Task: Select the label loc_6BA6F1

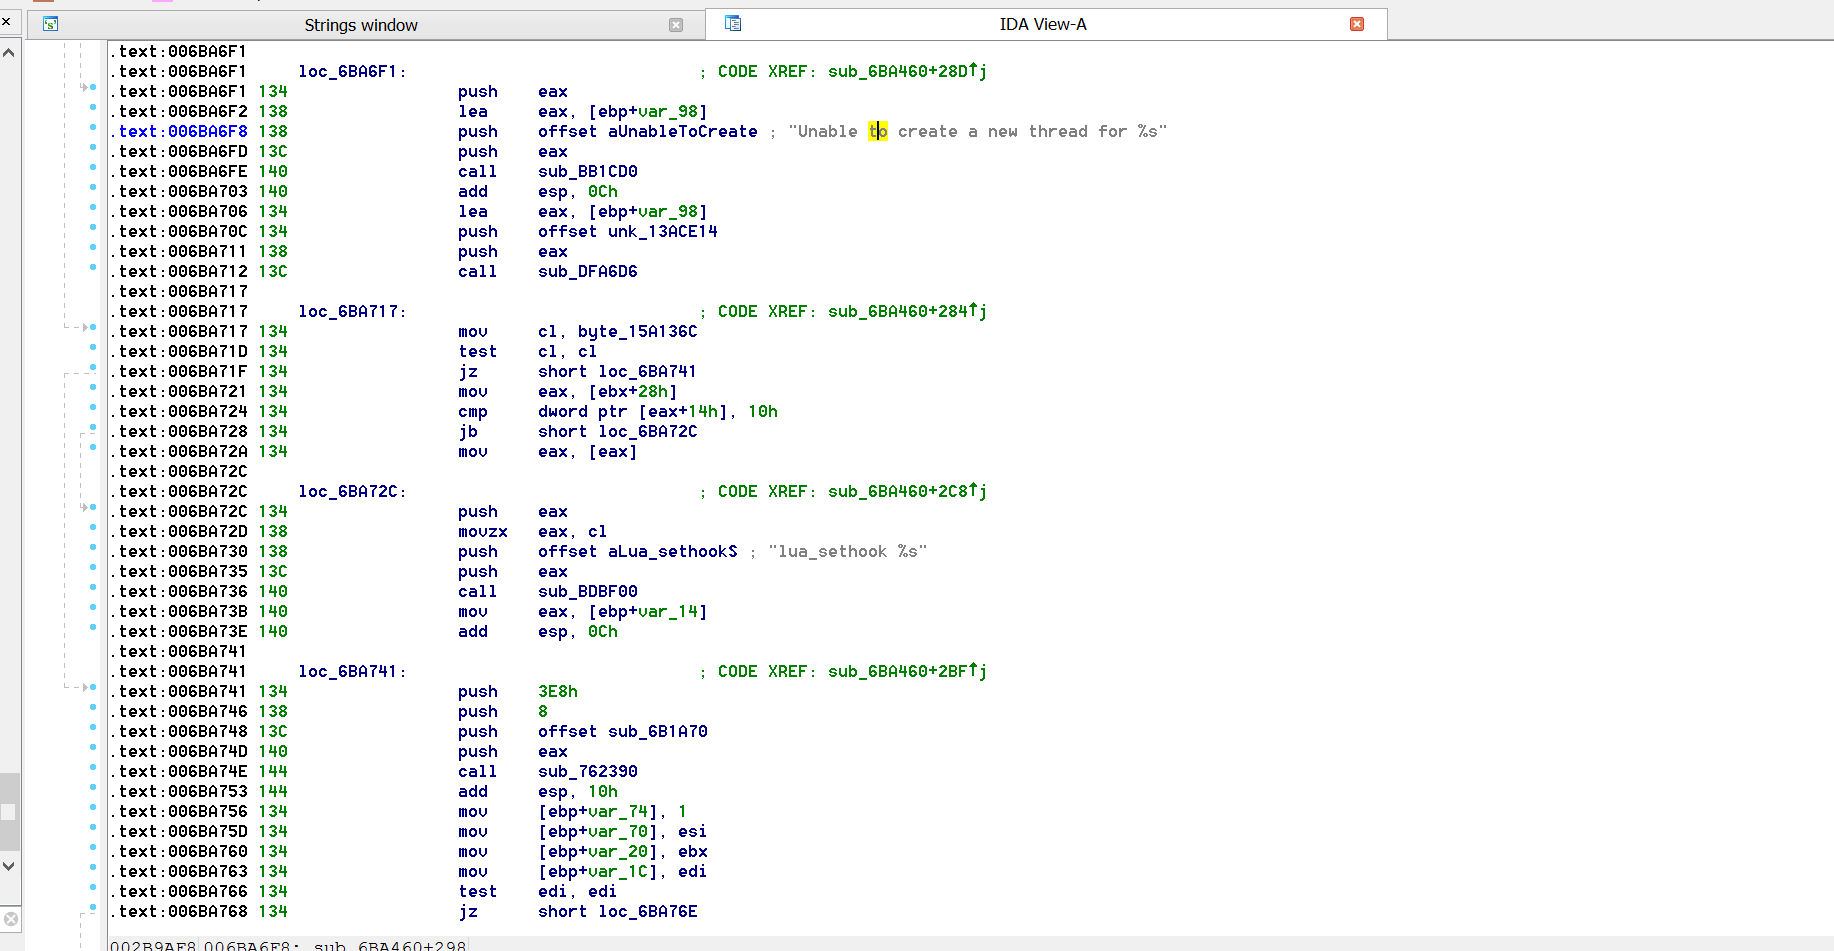Action: tap(352, 72)
